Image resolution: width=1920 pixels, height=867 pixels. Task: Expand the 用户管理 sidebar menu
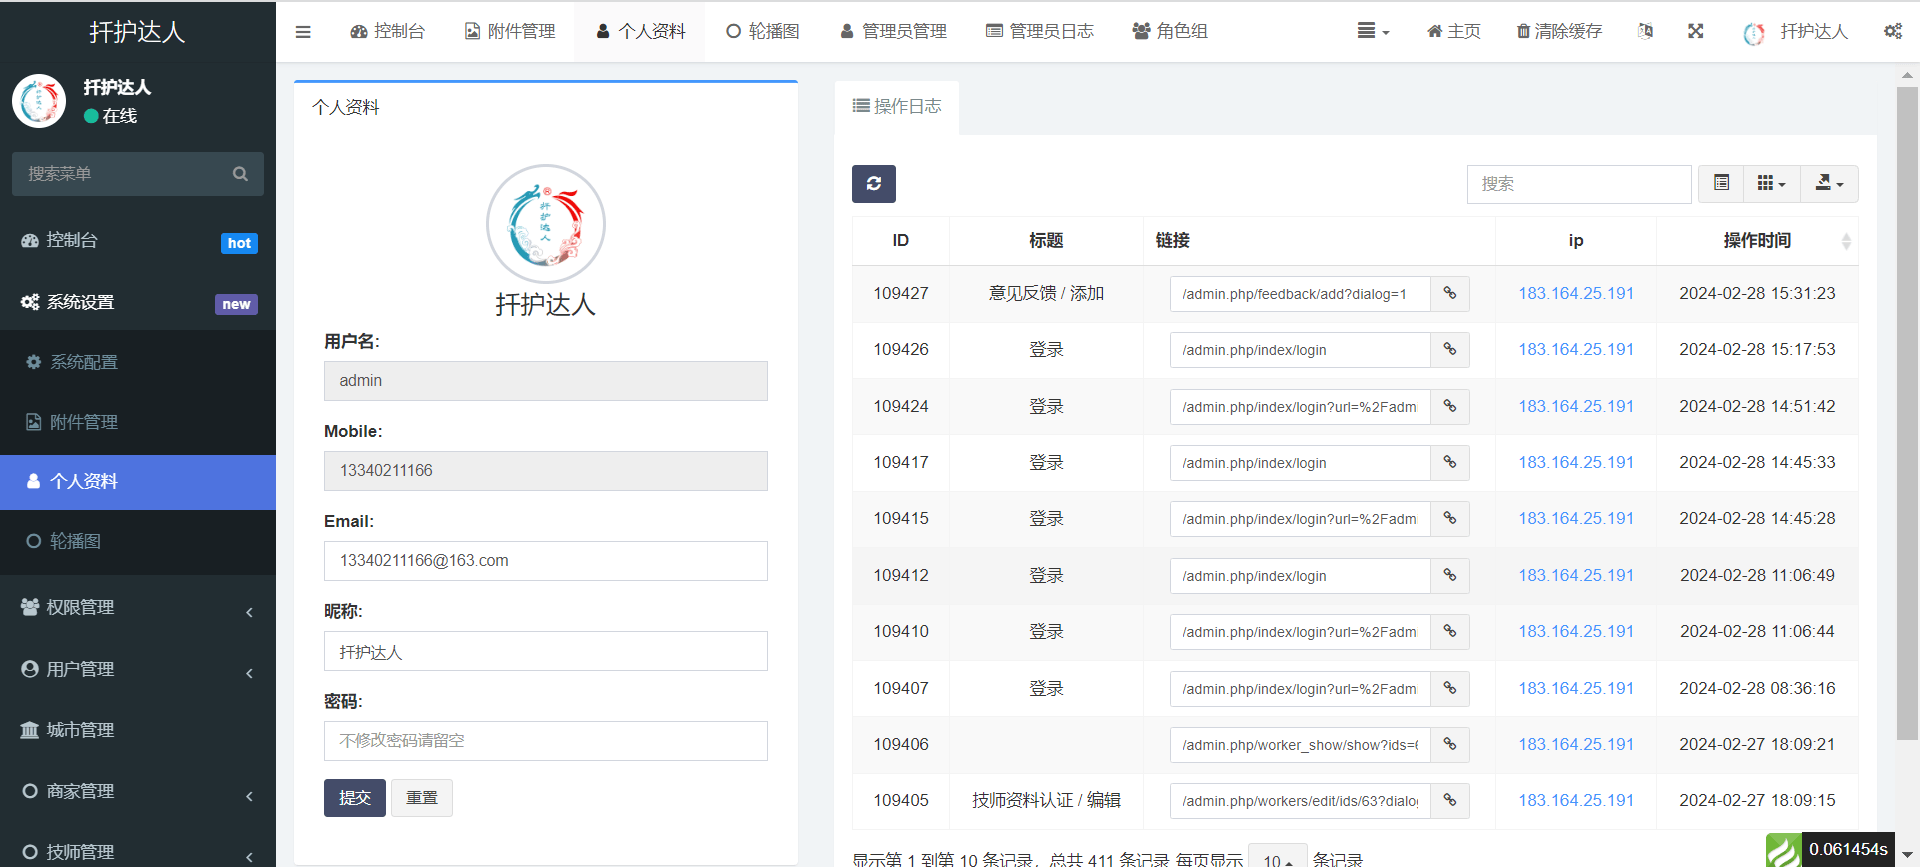pyautogui.click(x=137, y=669)
